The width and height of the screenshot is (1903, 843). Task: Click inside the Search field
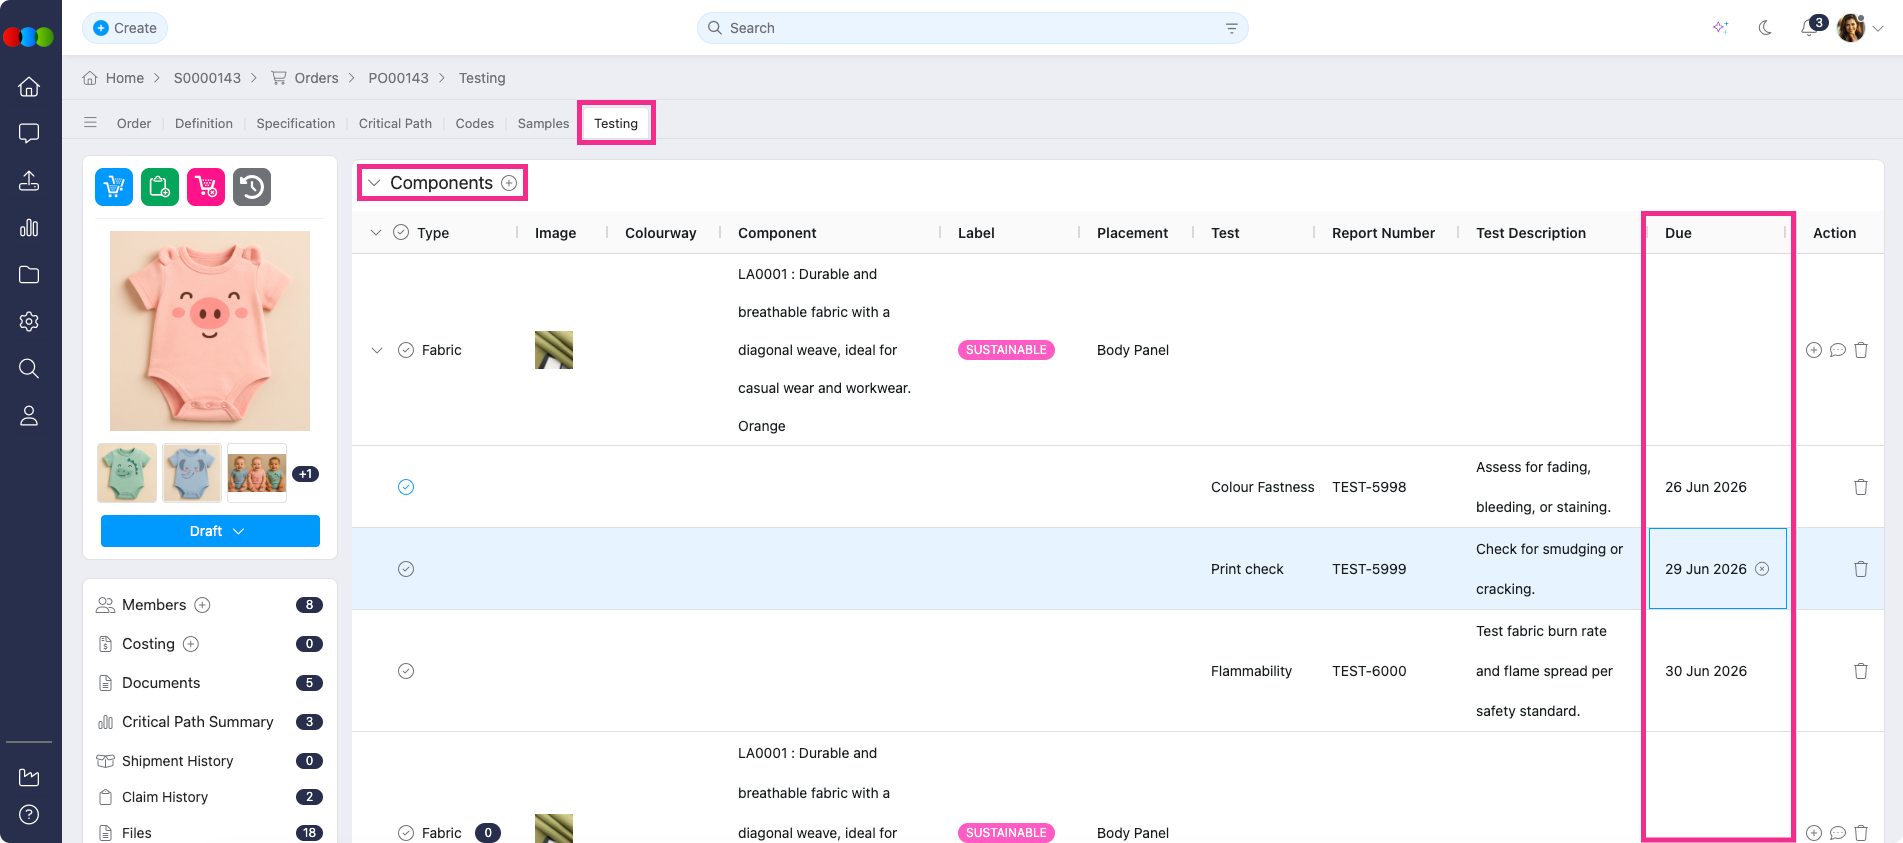pos(972,28)
